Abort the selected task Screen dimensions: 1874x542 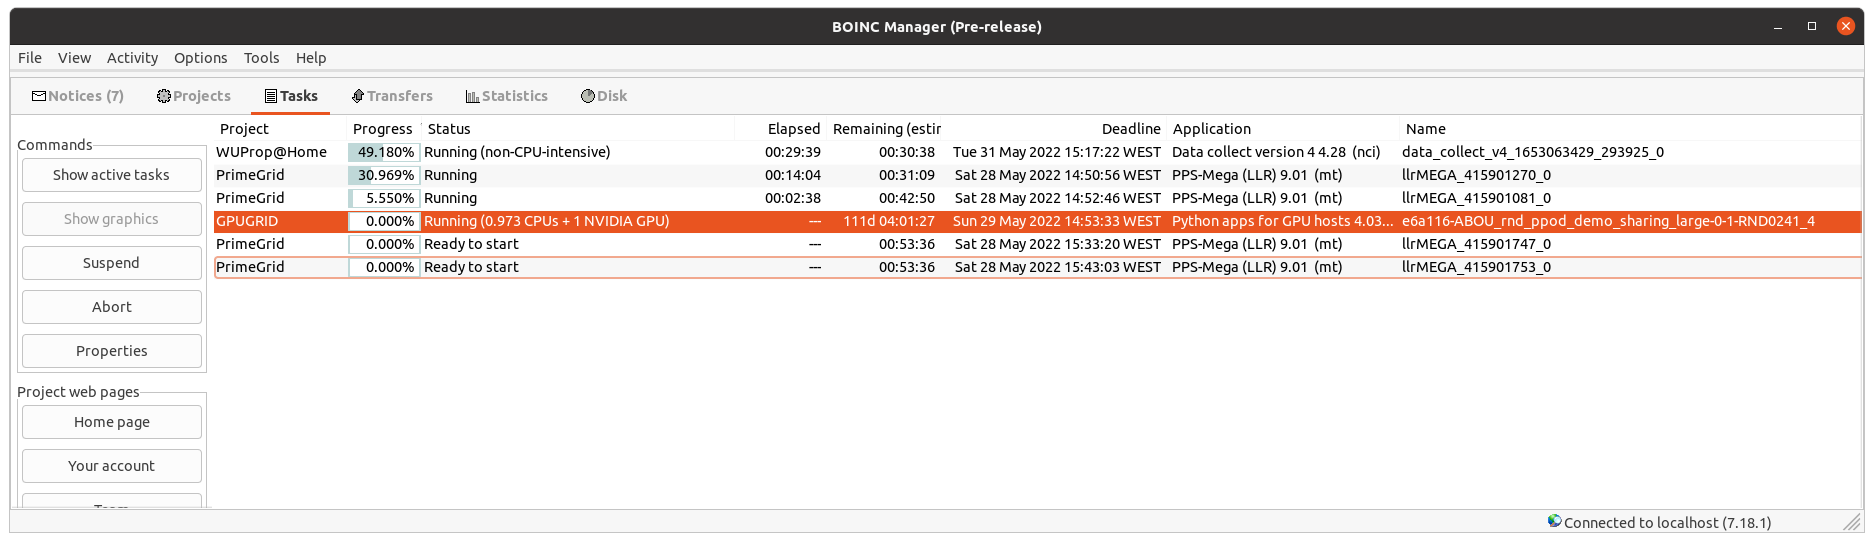[x=112, y=307]
